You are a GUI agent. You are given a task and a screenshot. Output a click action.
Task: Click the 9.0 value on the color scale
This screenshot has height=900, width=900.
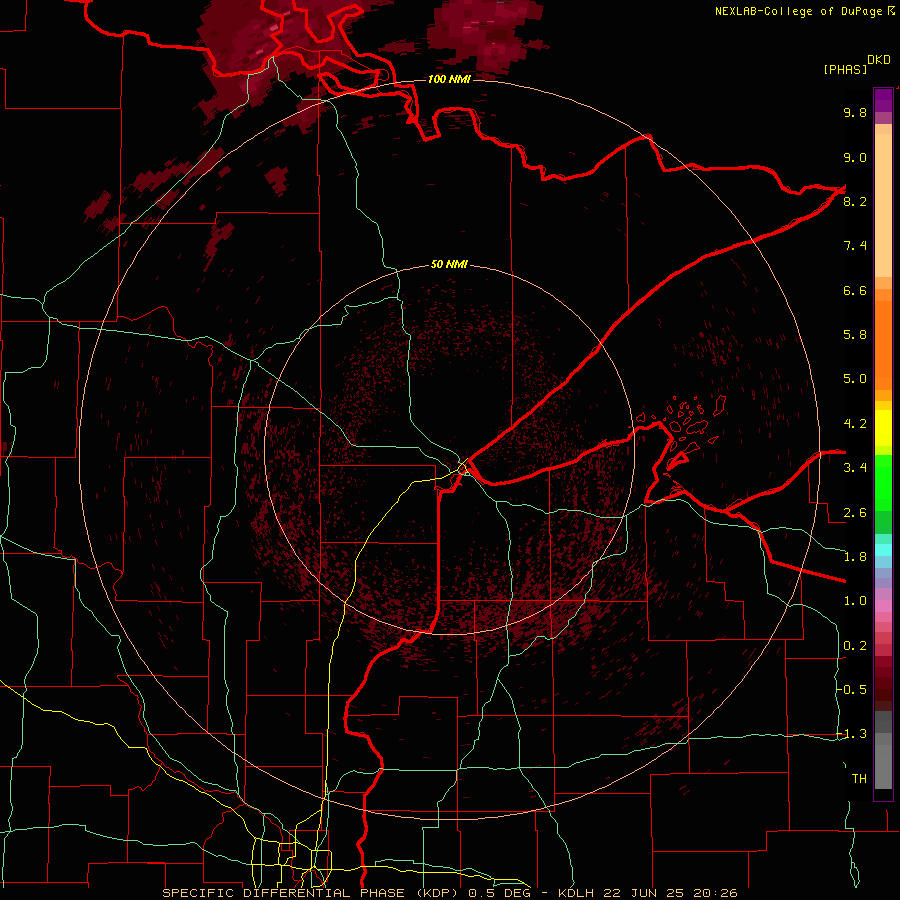[x=855, y=157]
